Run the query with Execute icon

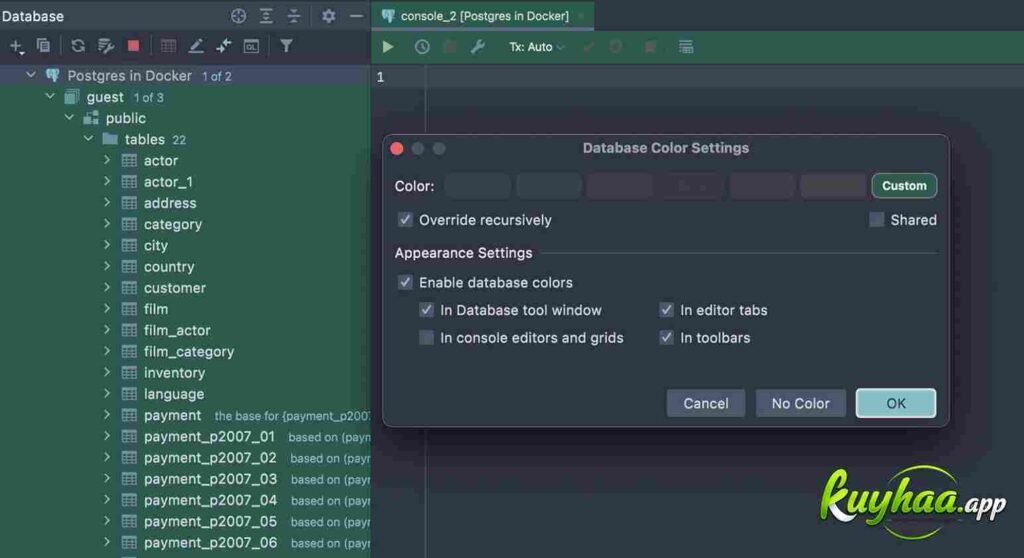pyautogui.click(x=388, y=46)
